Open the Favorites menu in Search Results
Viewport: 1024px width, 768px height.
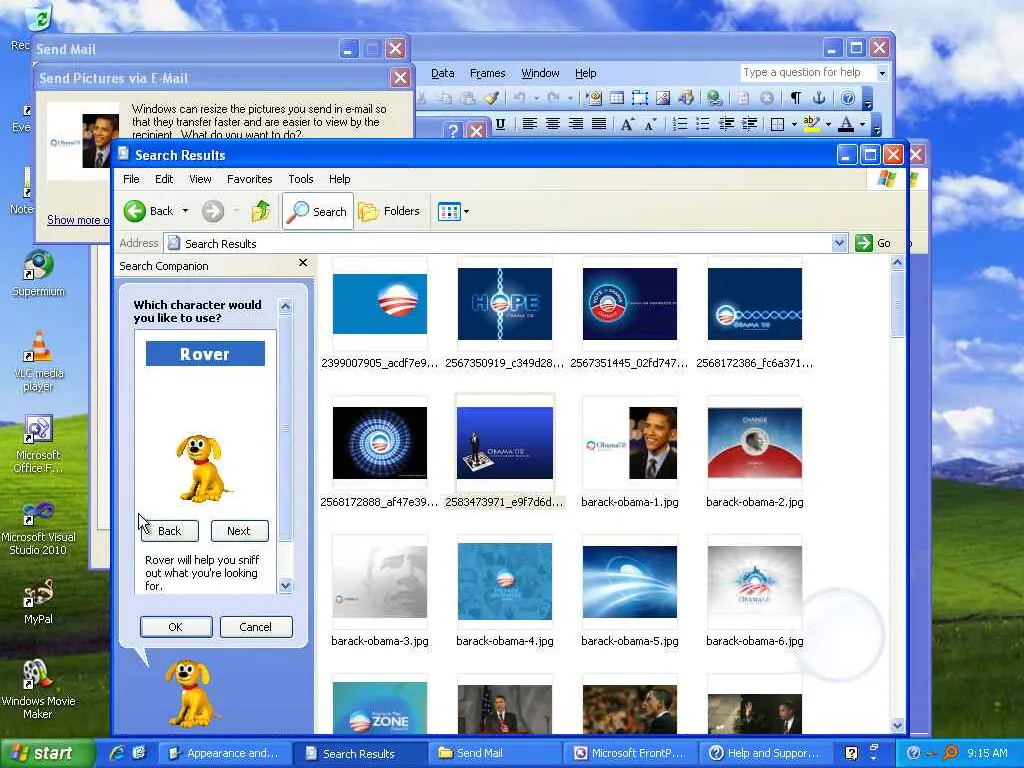(x=249, y=179)
